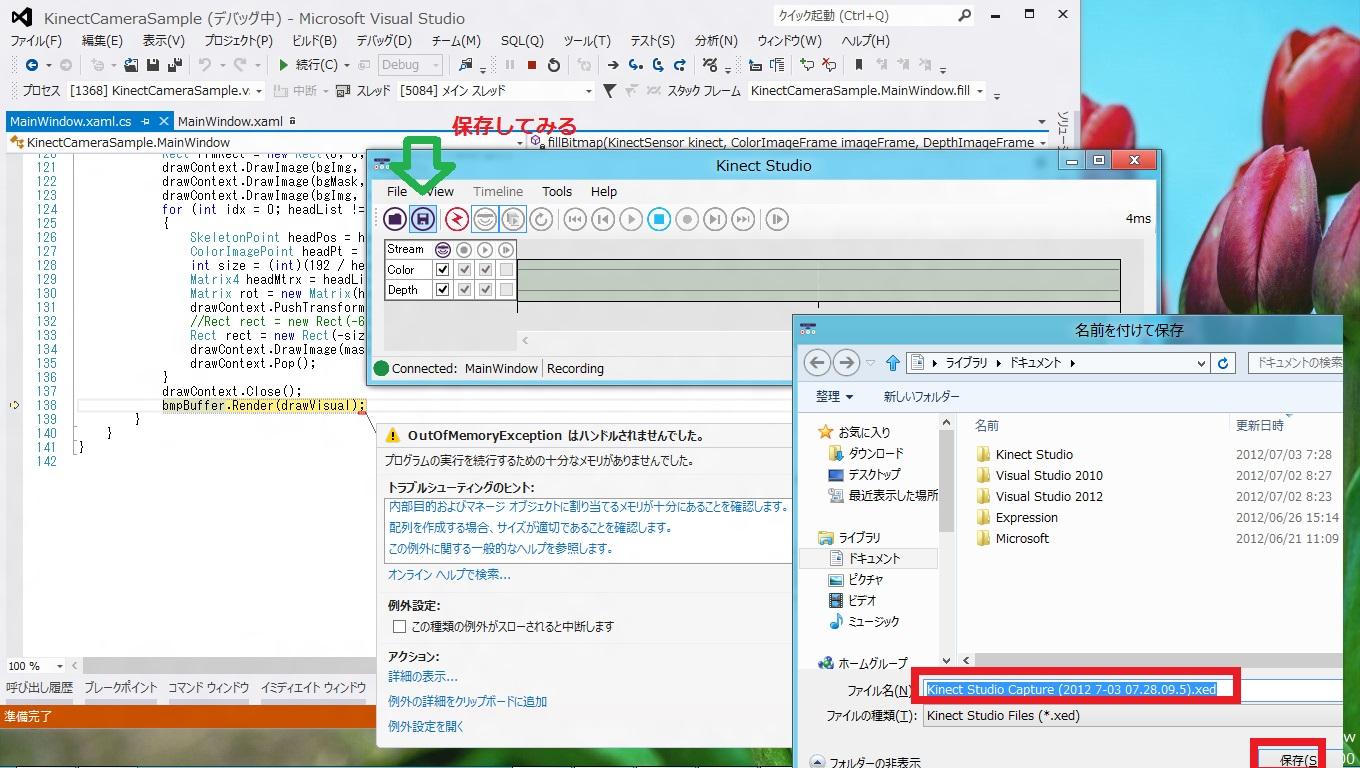Jump to start in Kinect Studio playback
The image size is (1360, 768).
pyautogui.click(x=575, y=219)
